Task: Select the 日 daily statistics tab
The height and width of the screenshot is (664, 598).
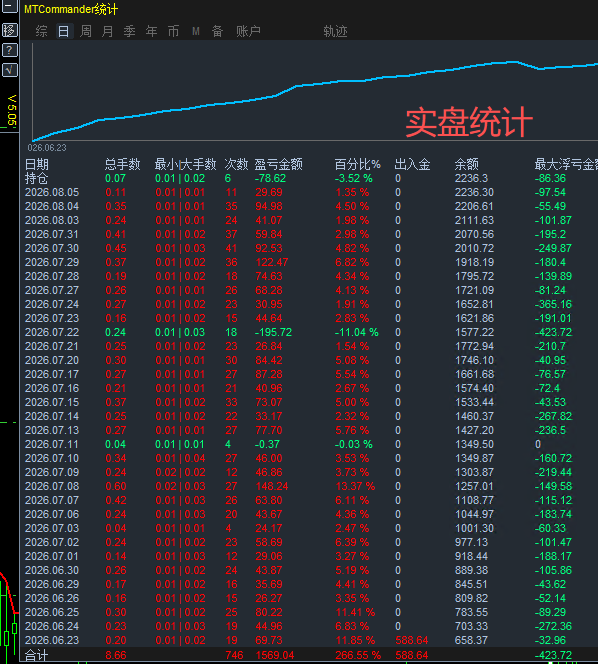Action: click(x=64, y=31)
